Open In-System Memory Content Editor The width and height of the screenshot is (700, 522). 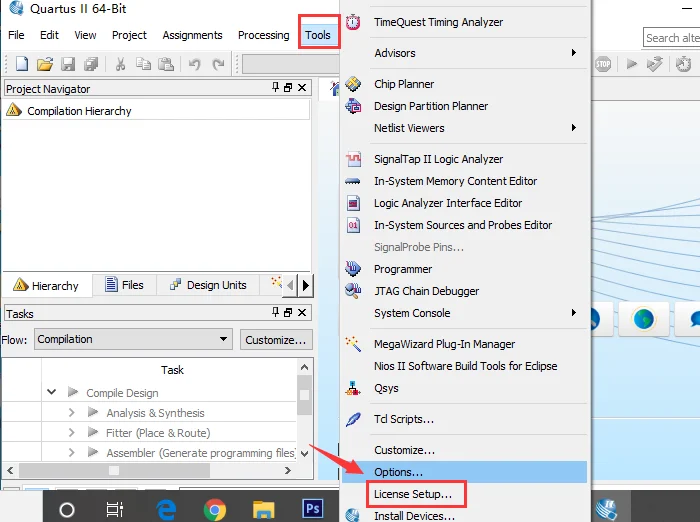[465, 181]
